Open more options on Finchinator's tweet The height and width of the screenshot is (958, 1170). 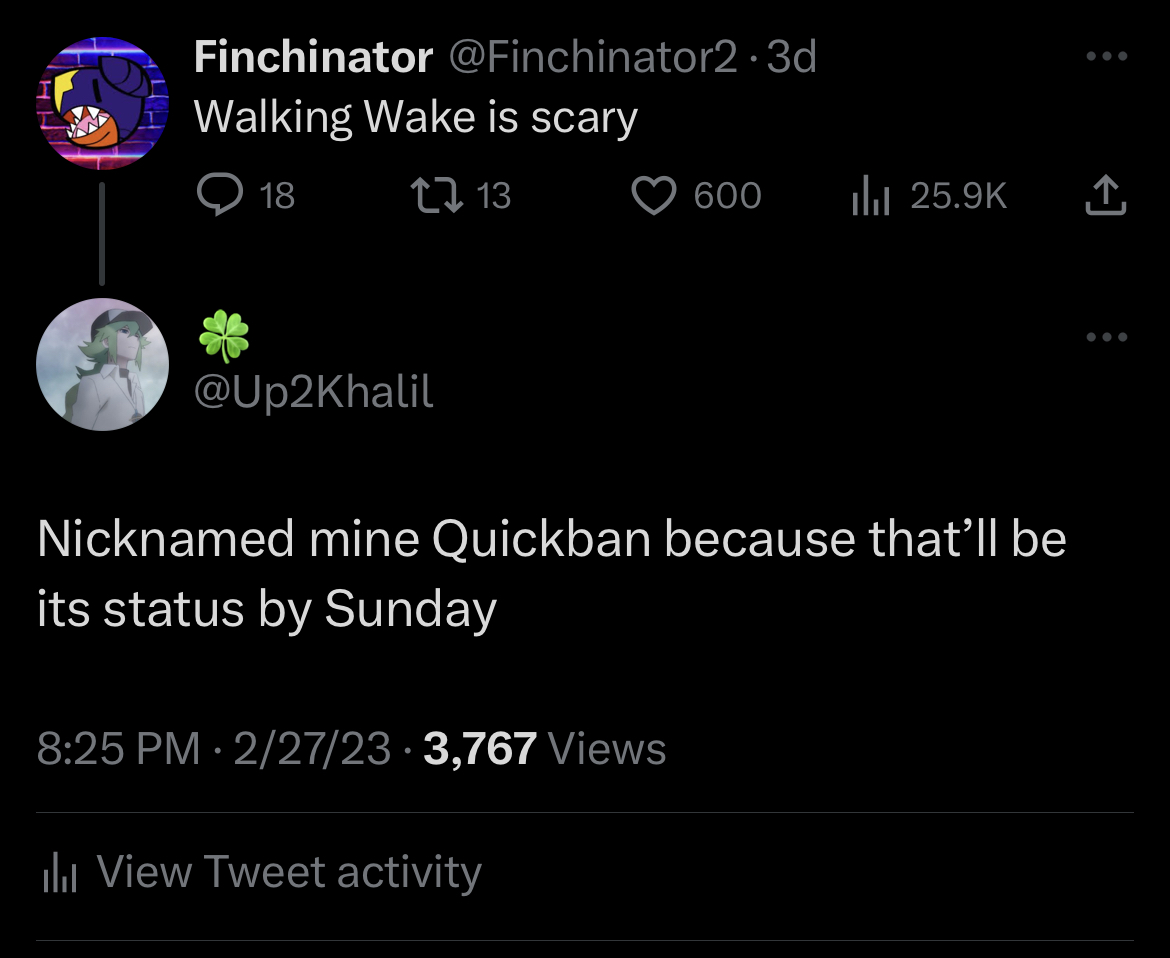pos(1108,57)
